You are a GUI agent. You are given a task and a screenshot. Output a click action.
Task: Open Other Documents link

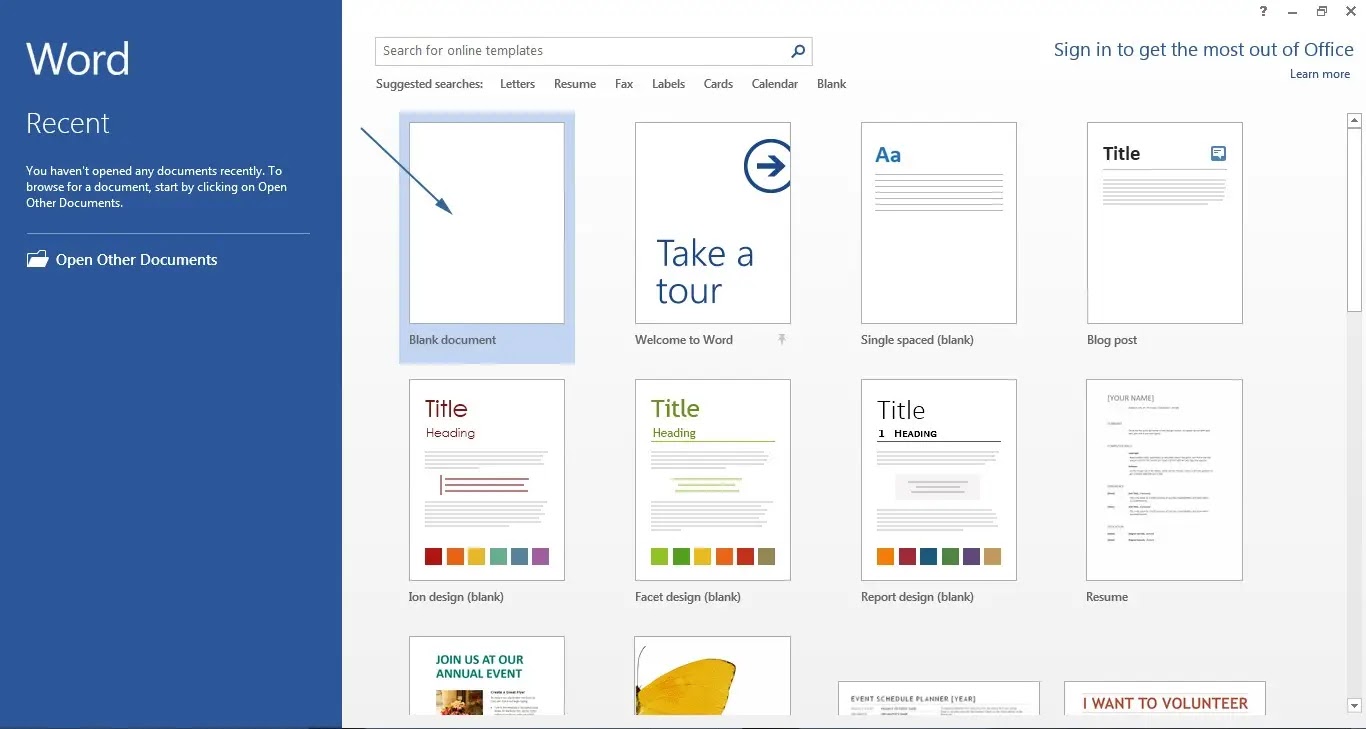(x=136, y=260)
